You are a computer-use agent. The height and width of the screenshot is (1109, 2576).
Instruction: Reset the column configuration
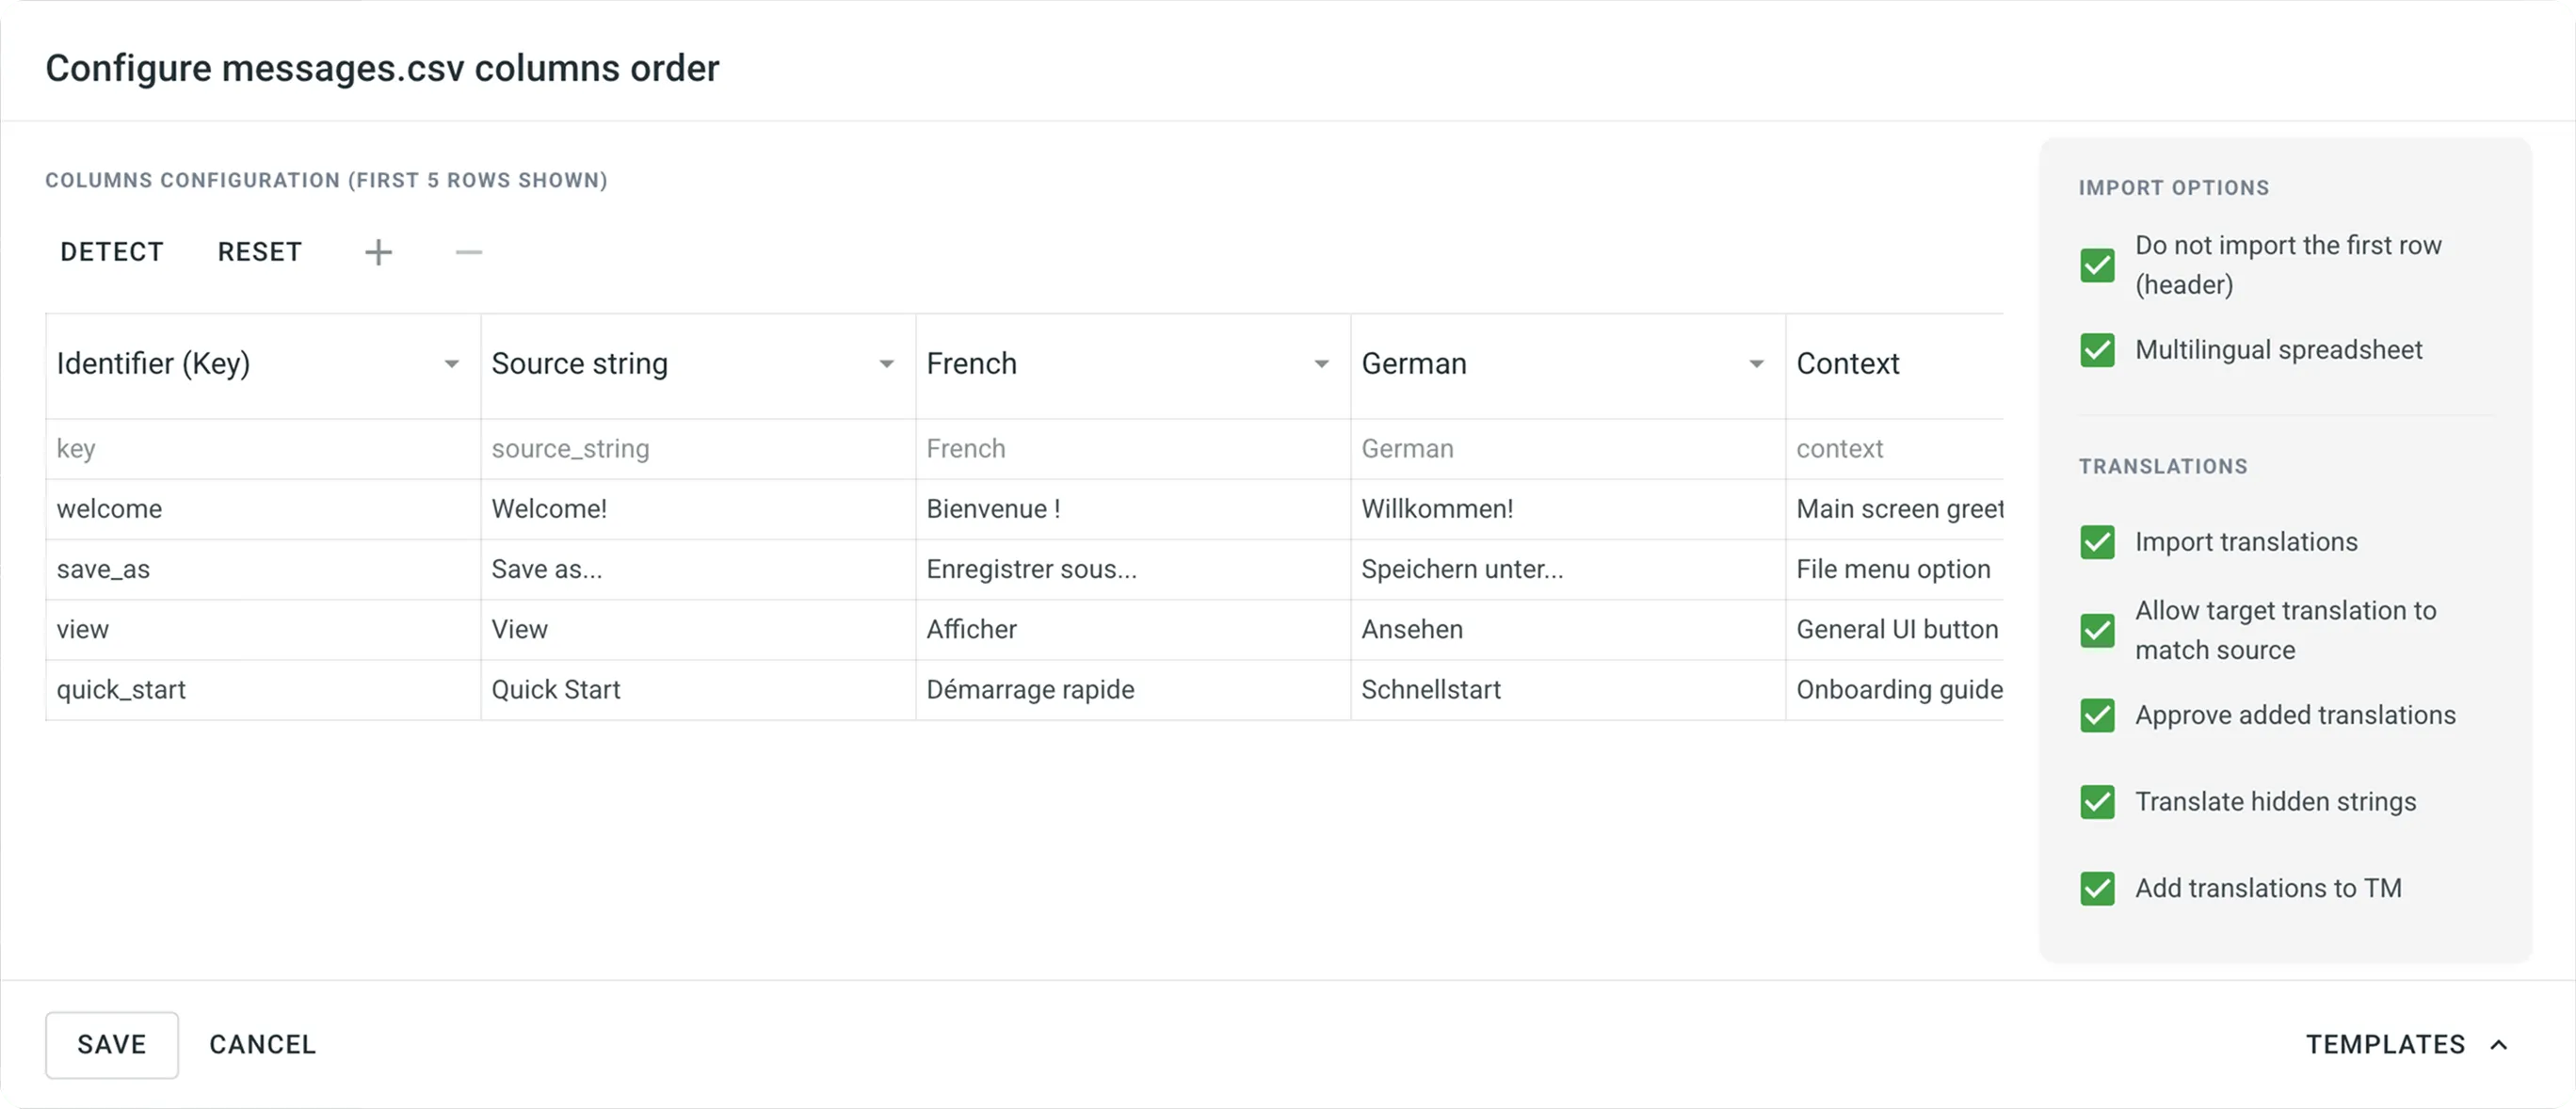(259, 251)
